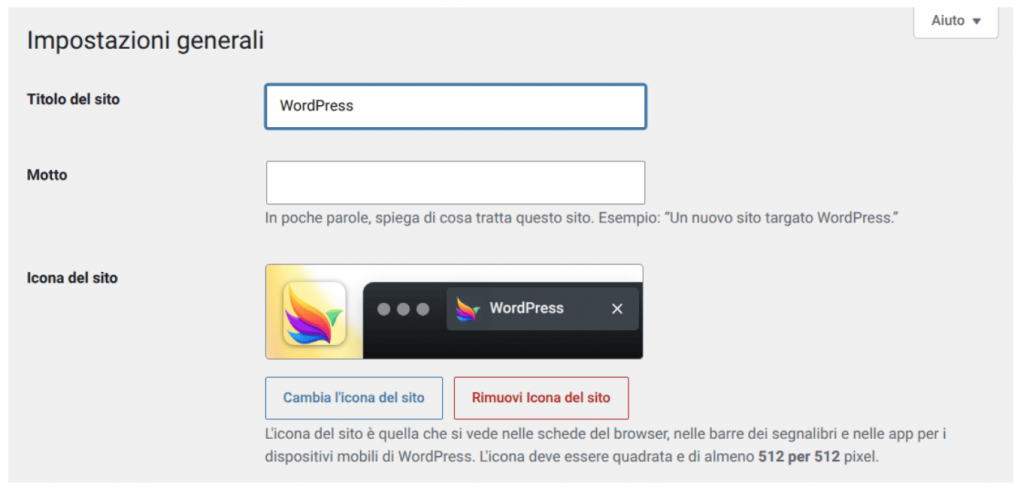Click Cambia l'icona del sito button
The height and width of the screenshot is (490, 1024).
tap(354, 397)
